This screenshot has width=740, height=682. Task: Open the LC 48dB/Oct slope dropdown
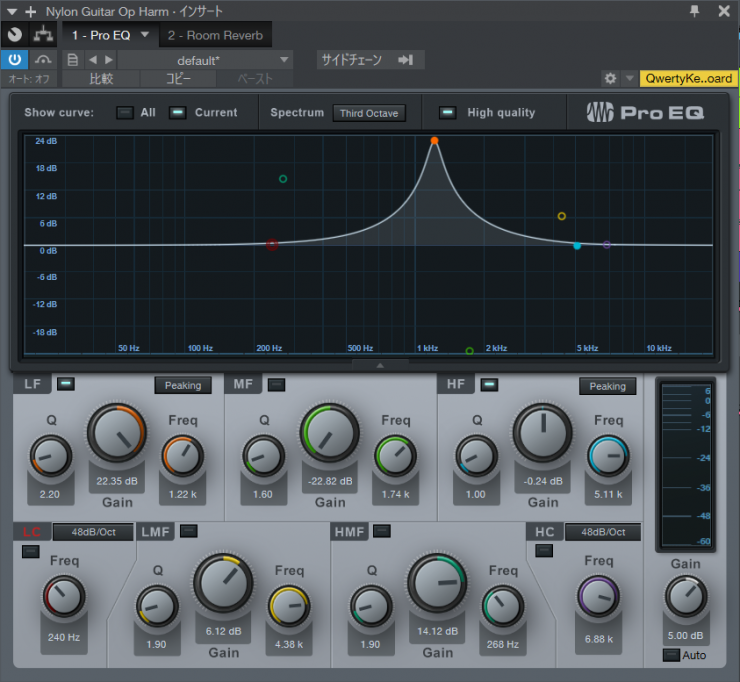pyautogui.click(x=93, y=532)
